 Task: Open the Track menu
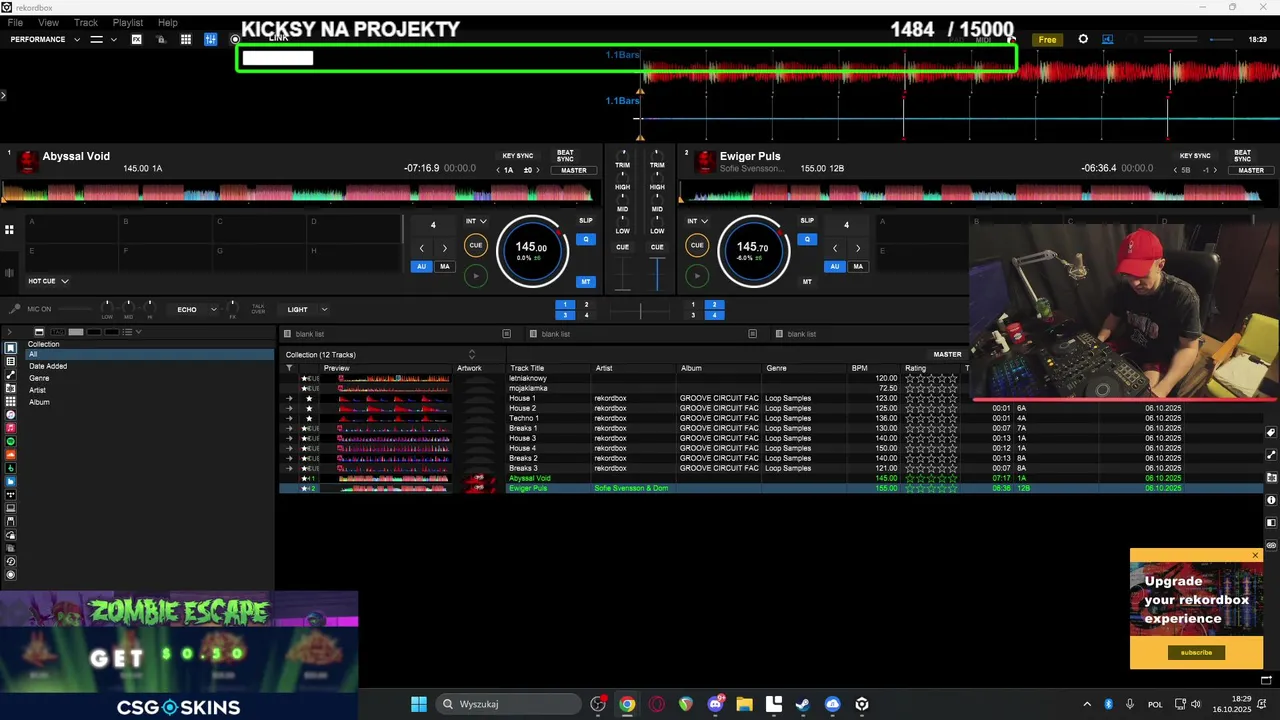[86, 22]
